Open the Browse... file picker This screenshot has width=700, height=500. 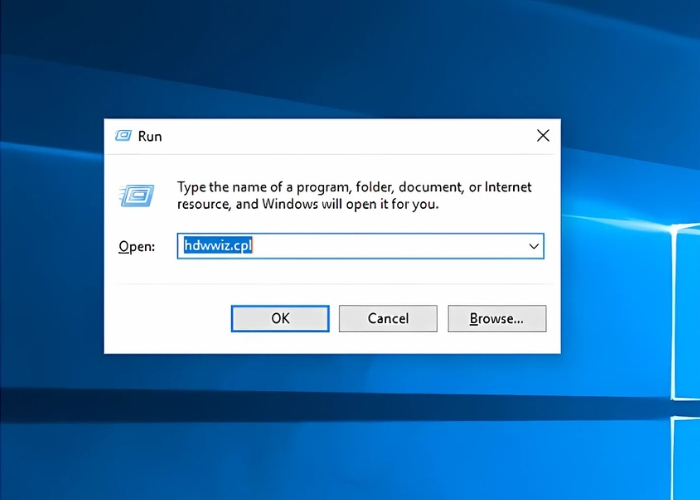pyautogui.click(x=496, y=319)
